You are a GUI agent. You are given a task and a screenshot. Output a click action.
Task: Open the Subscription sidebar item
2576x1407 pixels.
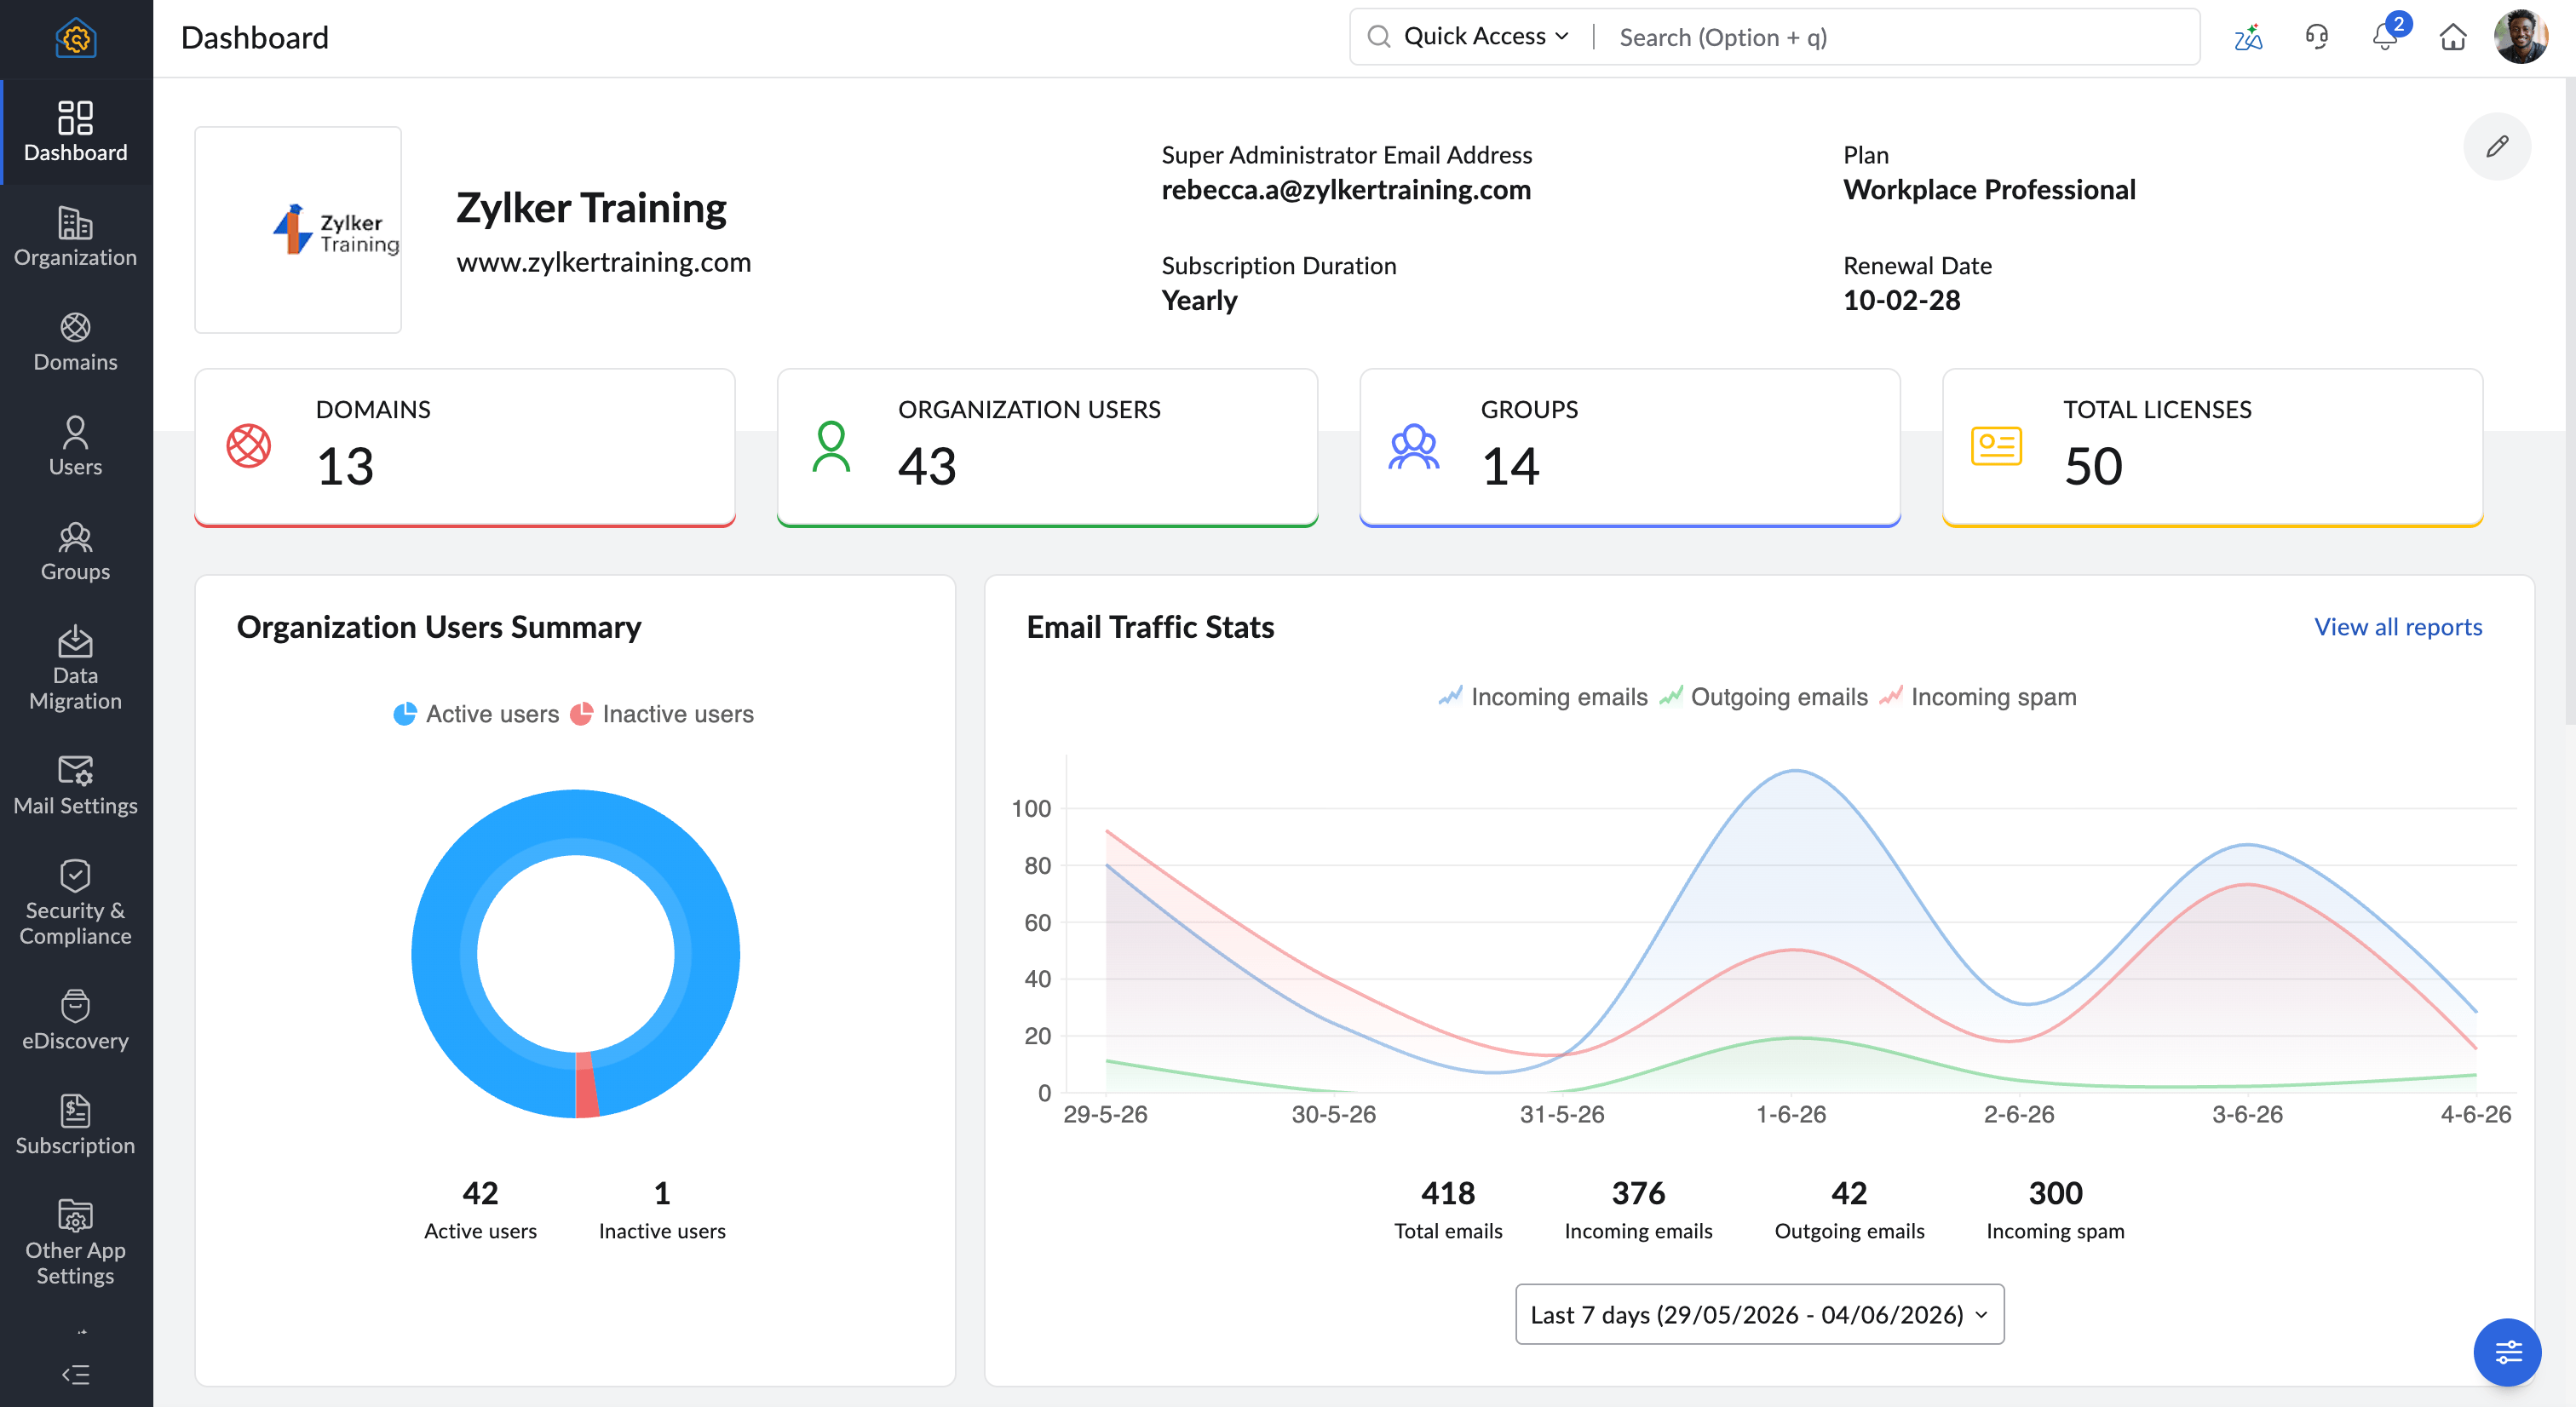tap(76, 1126)
